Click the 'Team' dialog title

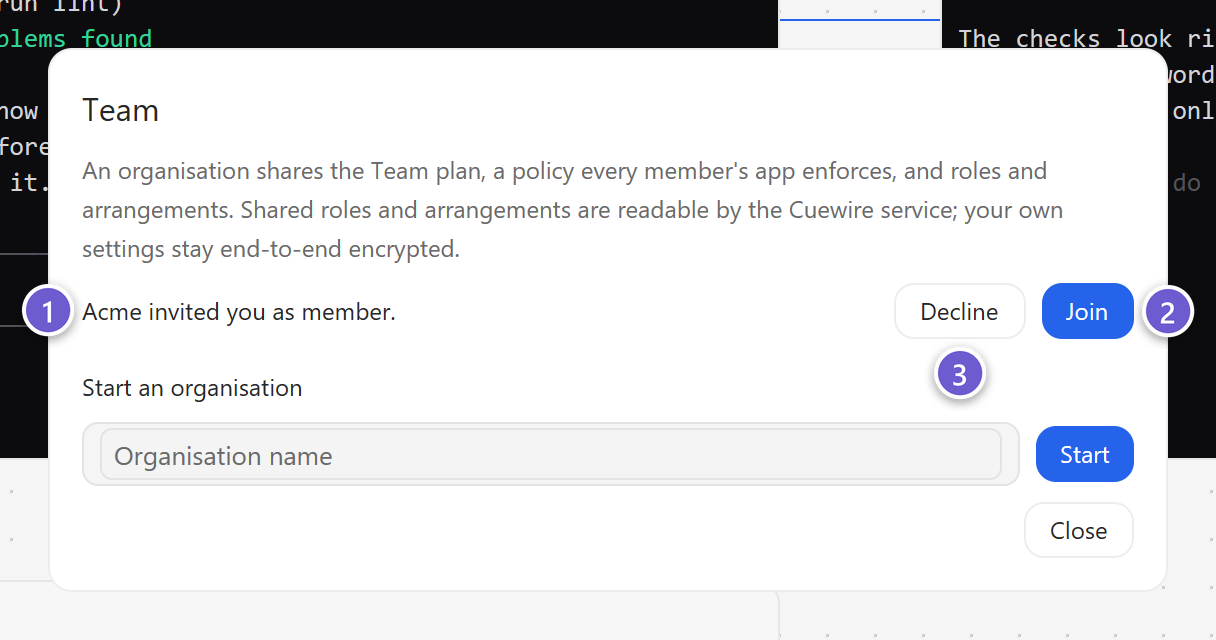pyautogui.click(x=120, y=110)
